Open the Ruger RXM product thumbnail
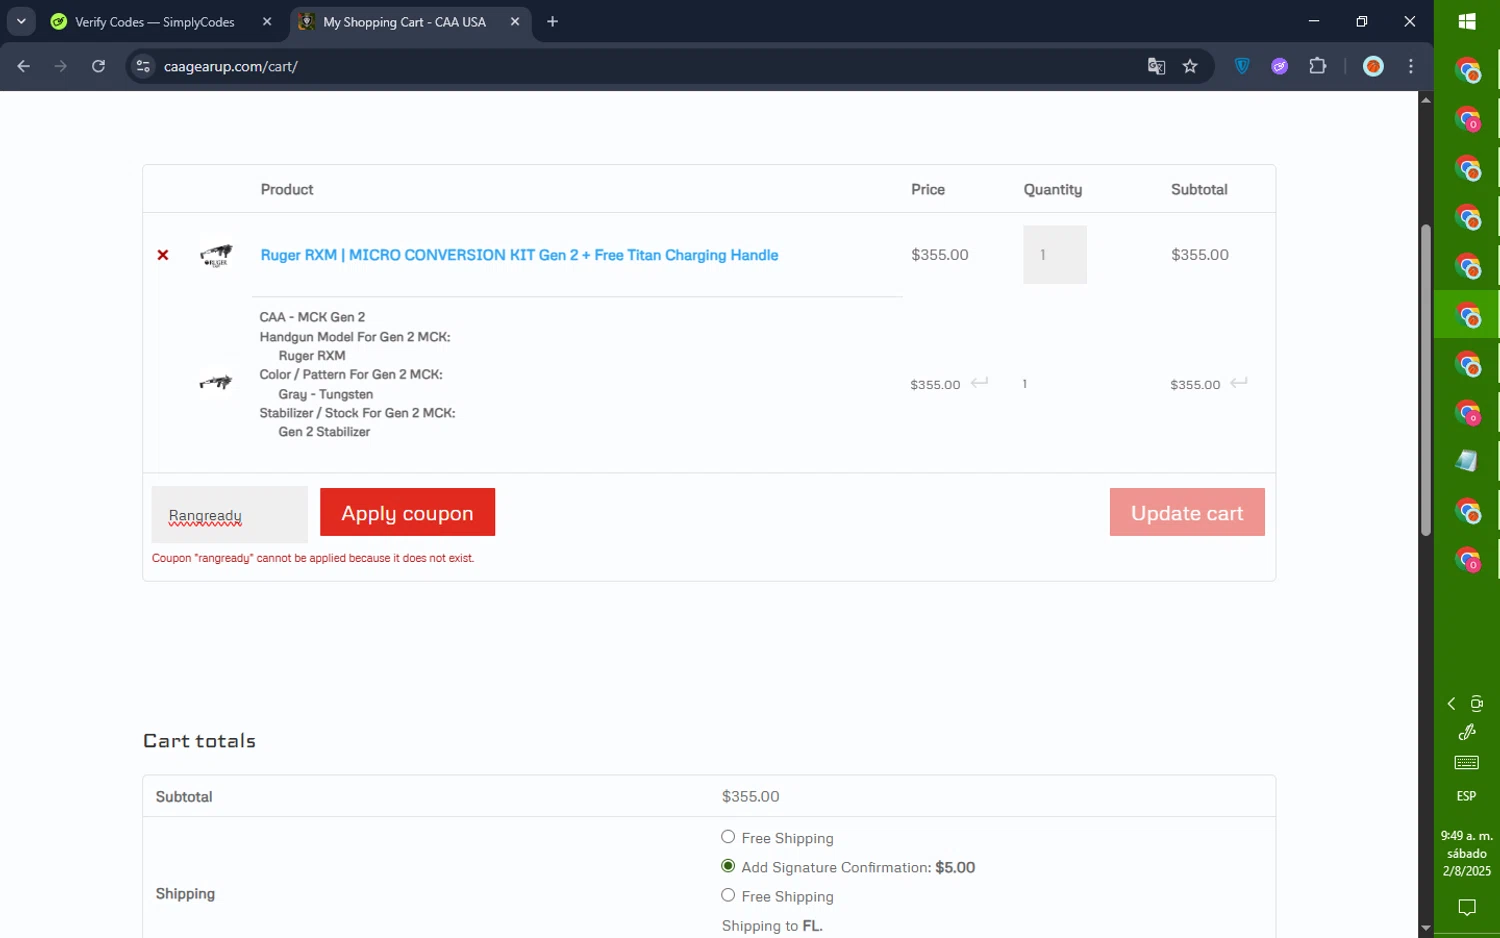 pos(216,255)
